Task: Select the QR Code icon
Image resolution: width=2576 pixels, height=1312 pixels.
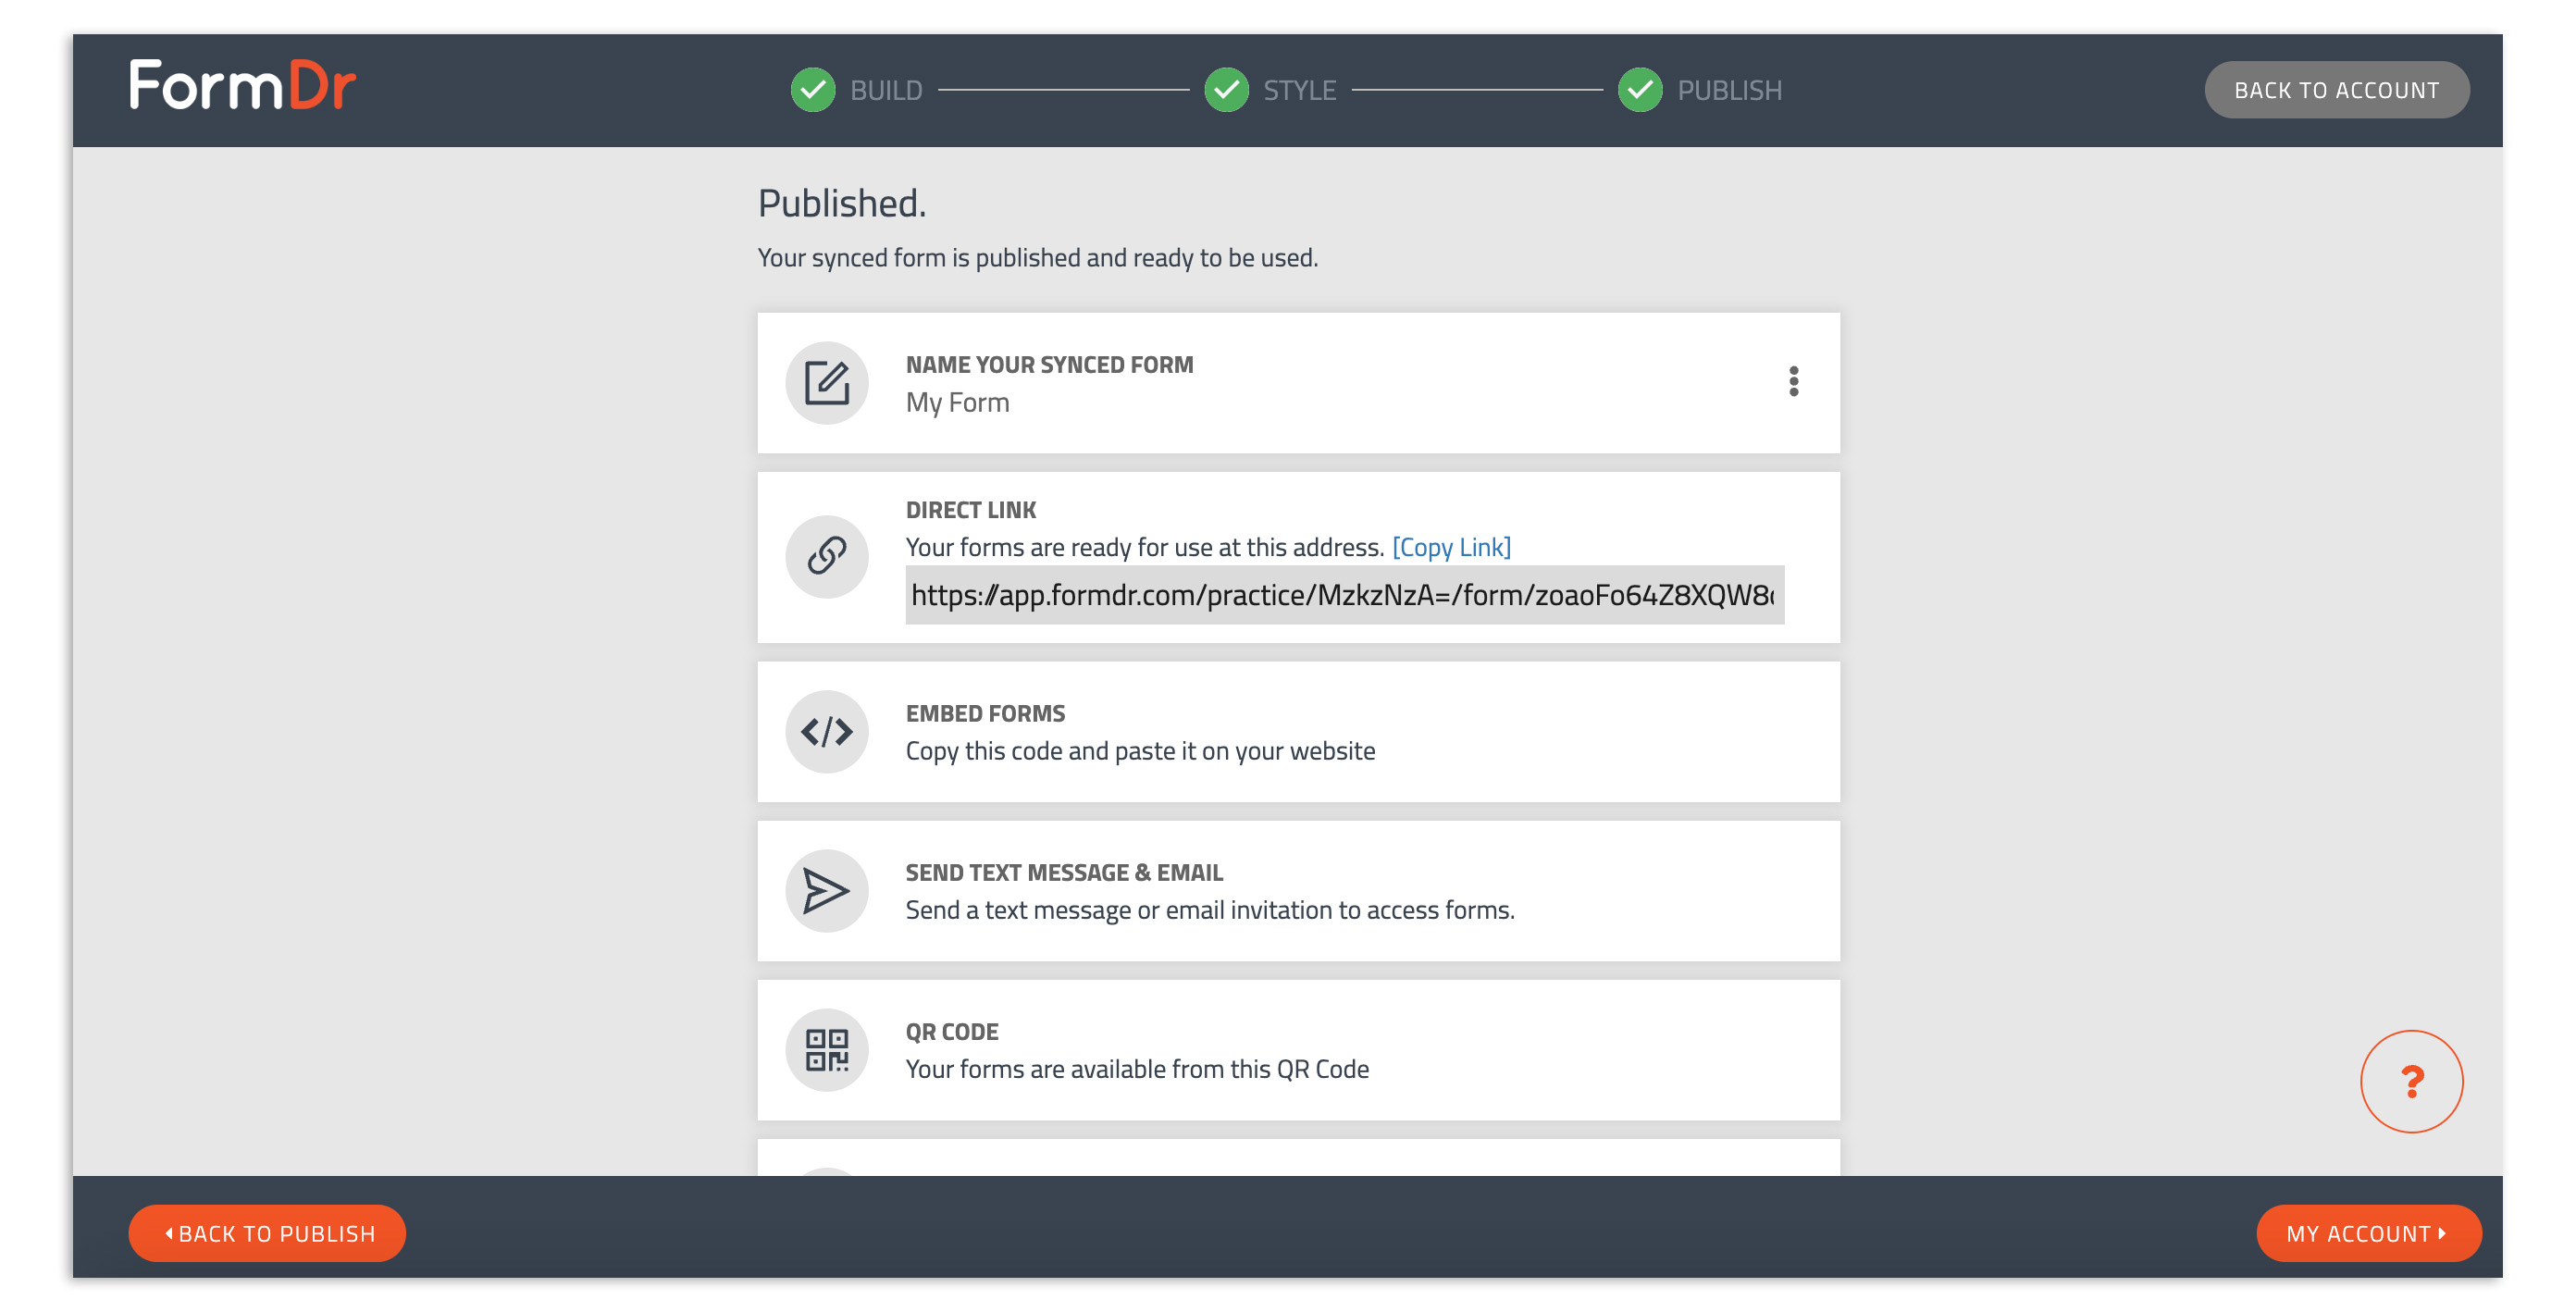Action: click(x=826, y=1049)
